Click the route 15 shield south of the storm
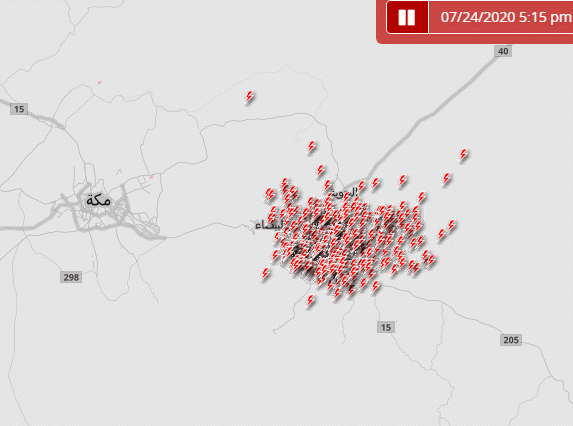This screenshot has height=426, width=573. point(386,327)
